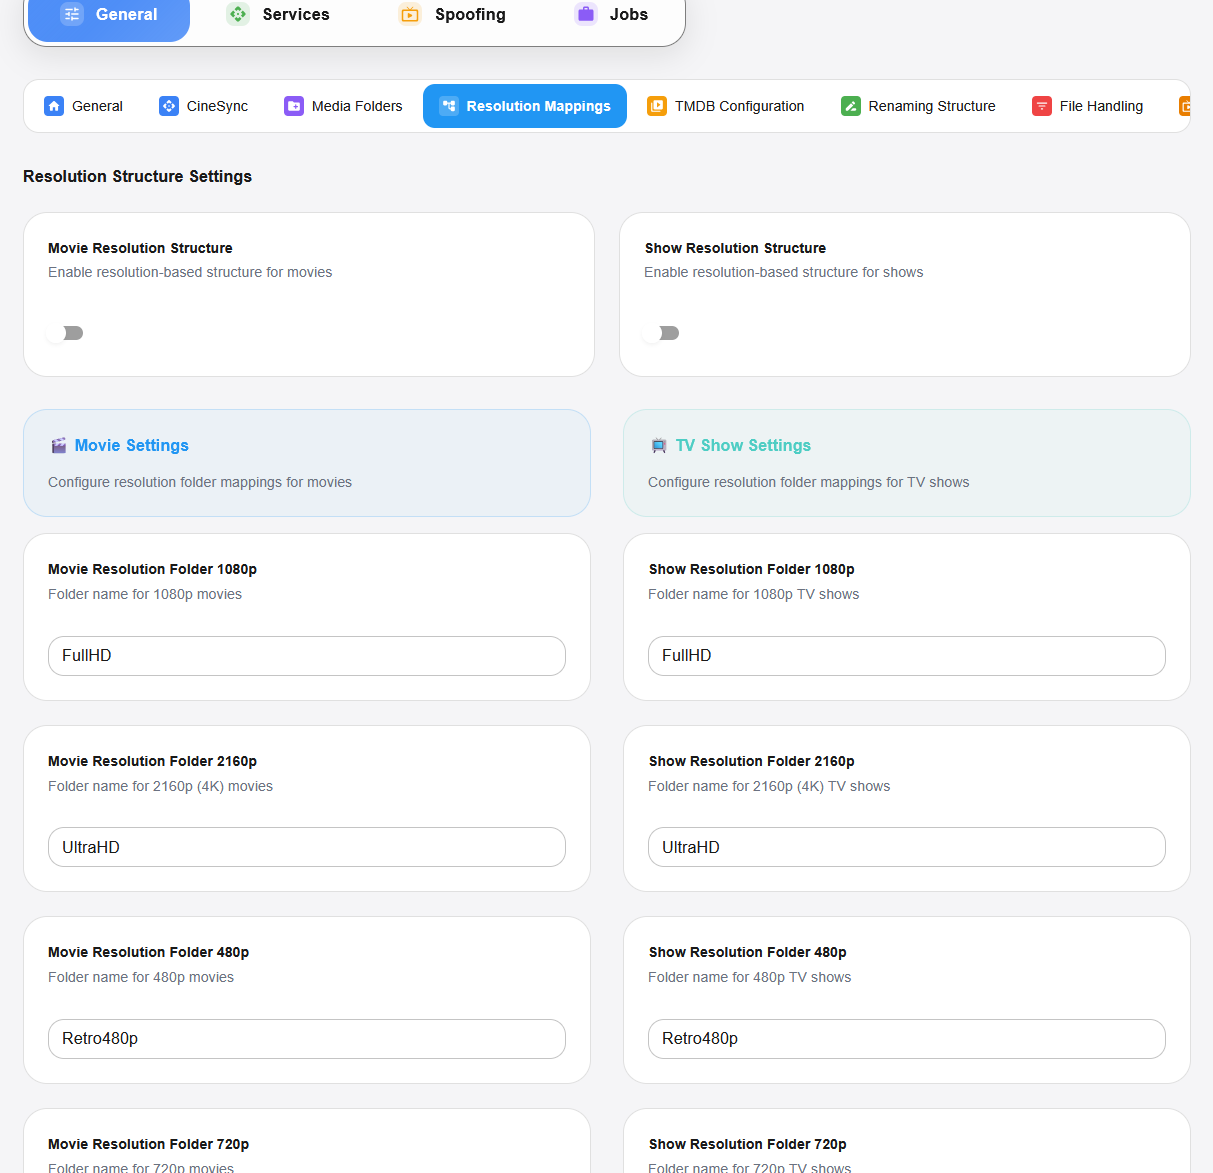Click the green Renaming Structure pencil icon
The image size is (1213, 1173).
(x=851, y=106)
